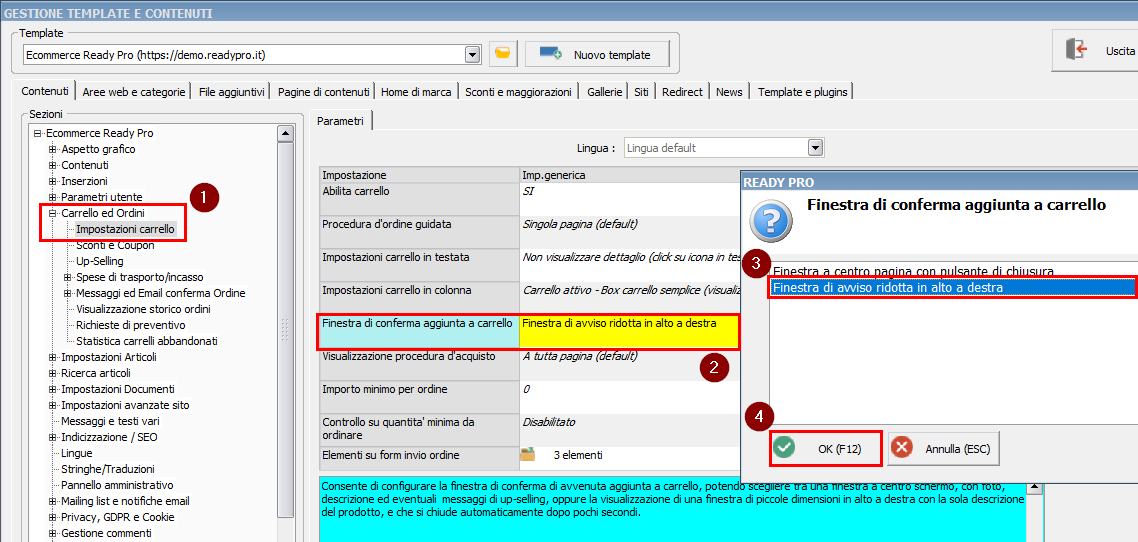This screenshot has height=542, width=1138.
Task: Click the Procedura d'ordine guidata row
Action: (530, 231)
